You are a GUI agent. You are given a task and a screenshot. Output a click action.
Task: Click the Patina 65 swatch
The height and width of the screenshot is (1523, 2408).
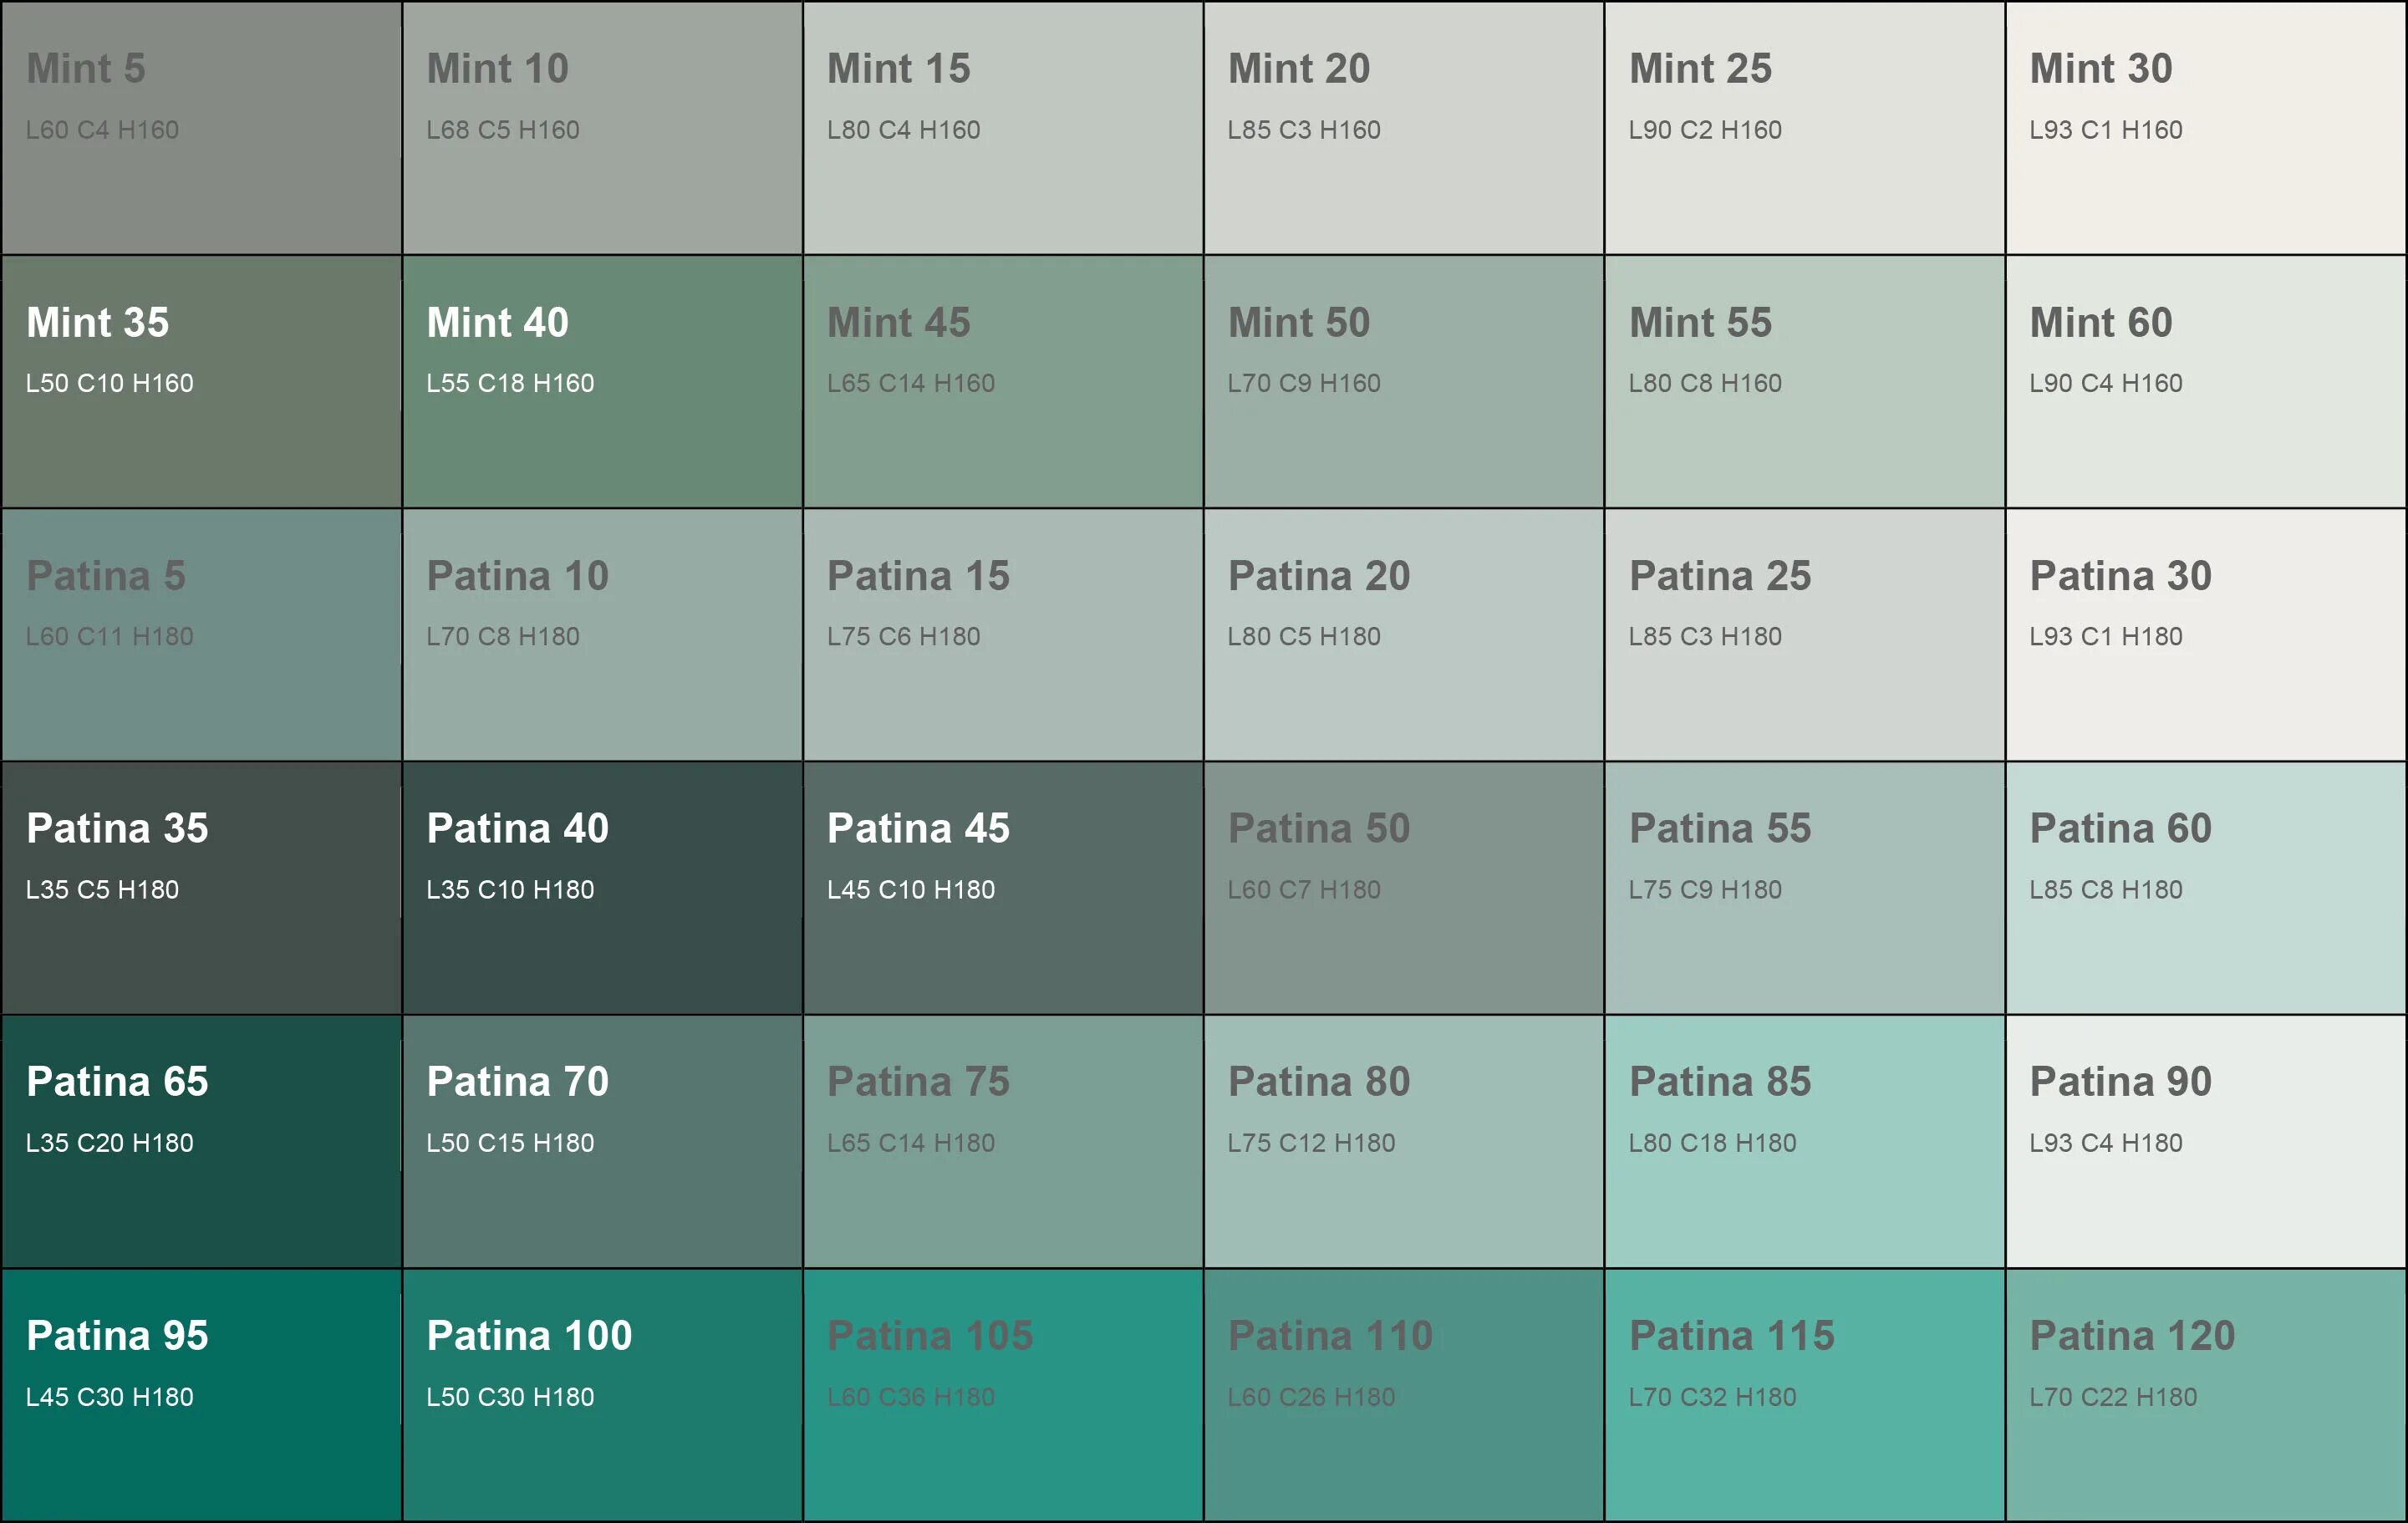pos(201,1141)
